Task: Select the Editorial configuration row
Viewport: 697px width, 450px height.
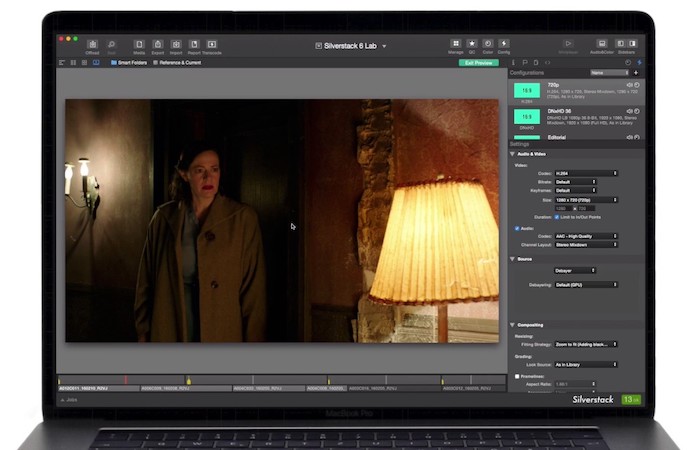Action: (x=577, y=137)
